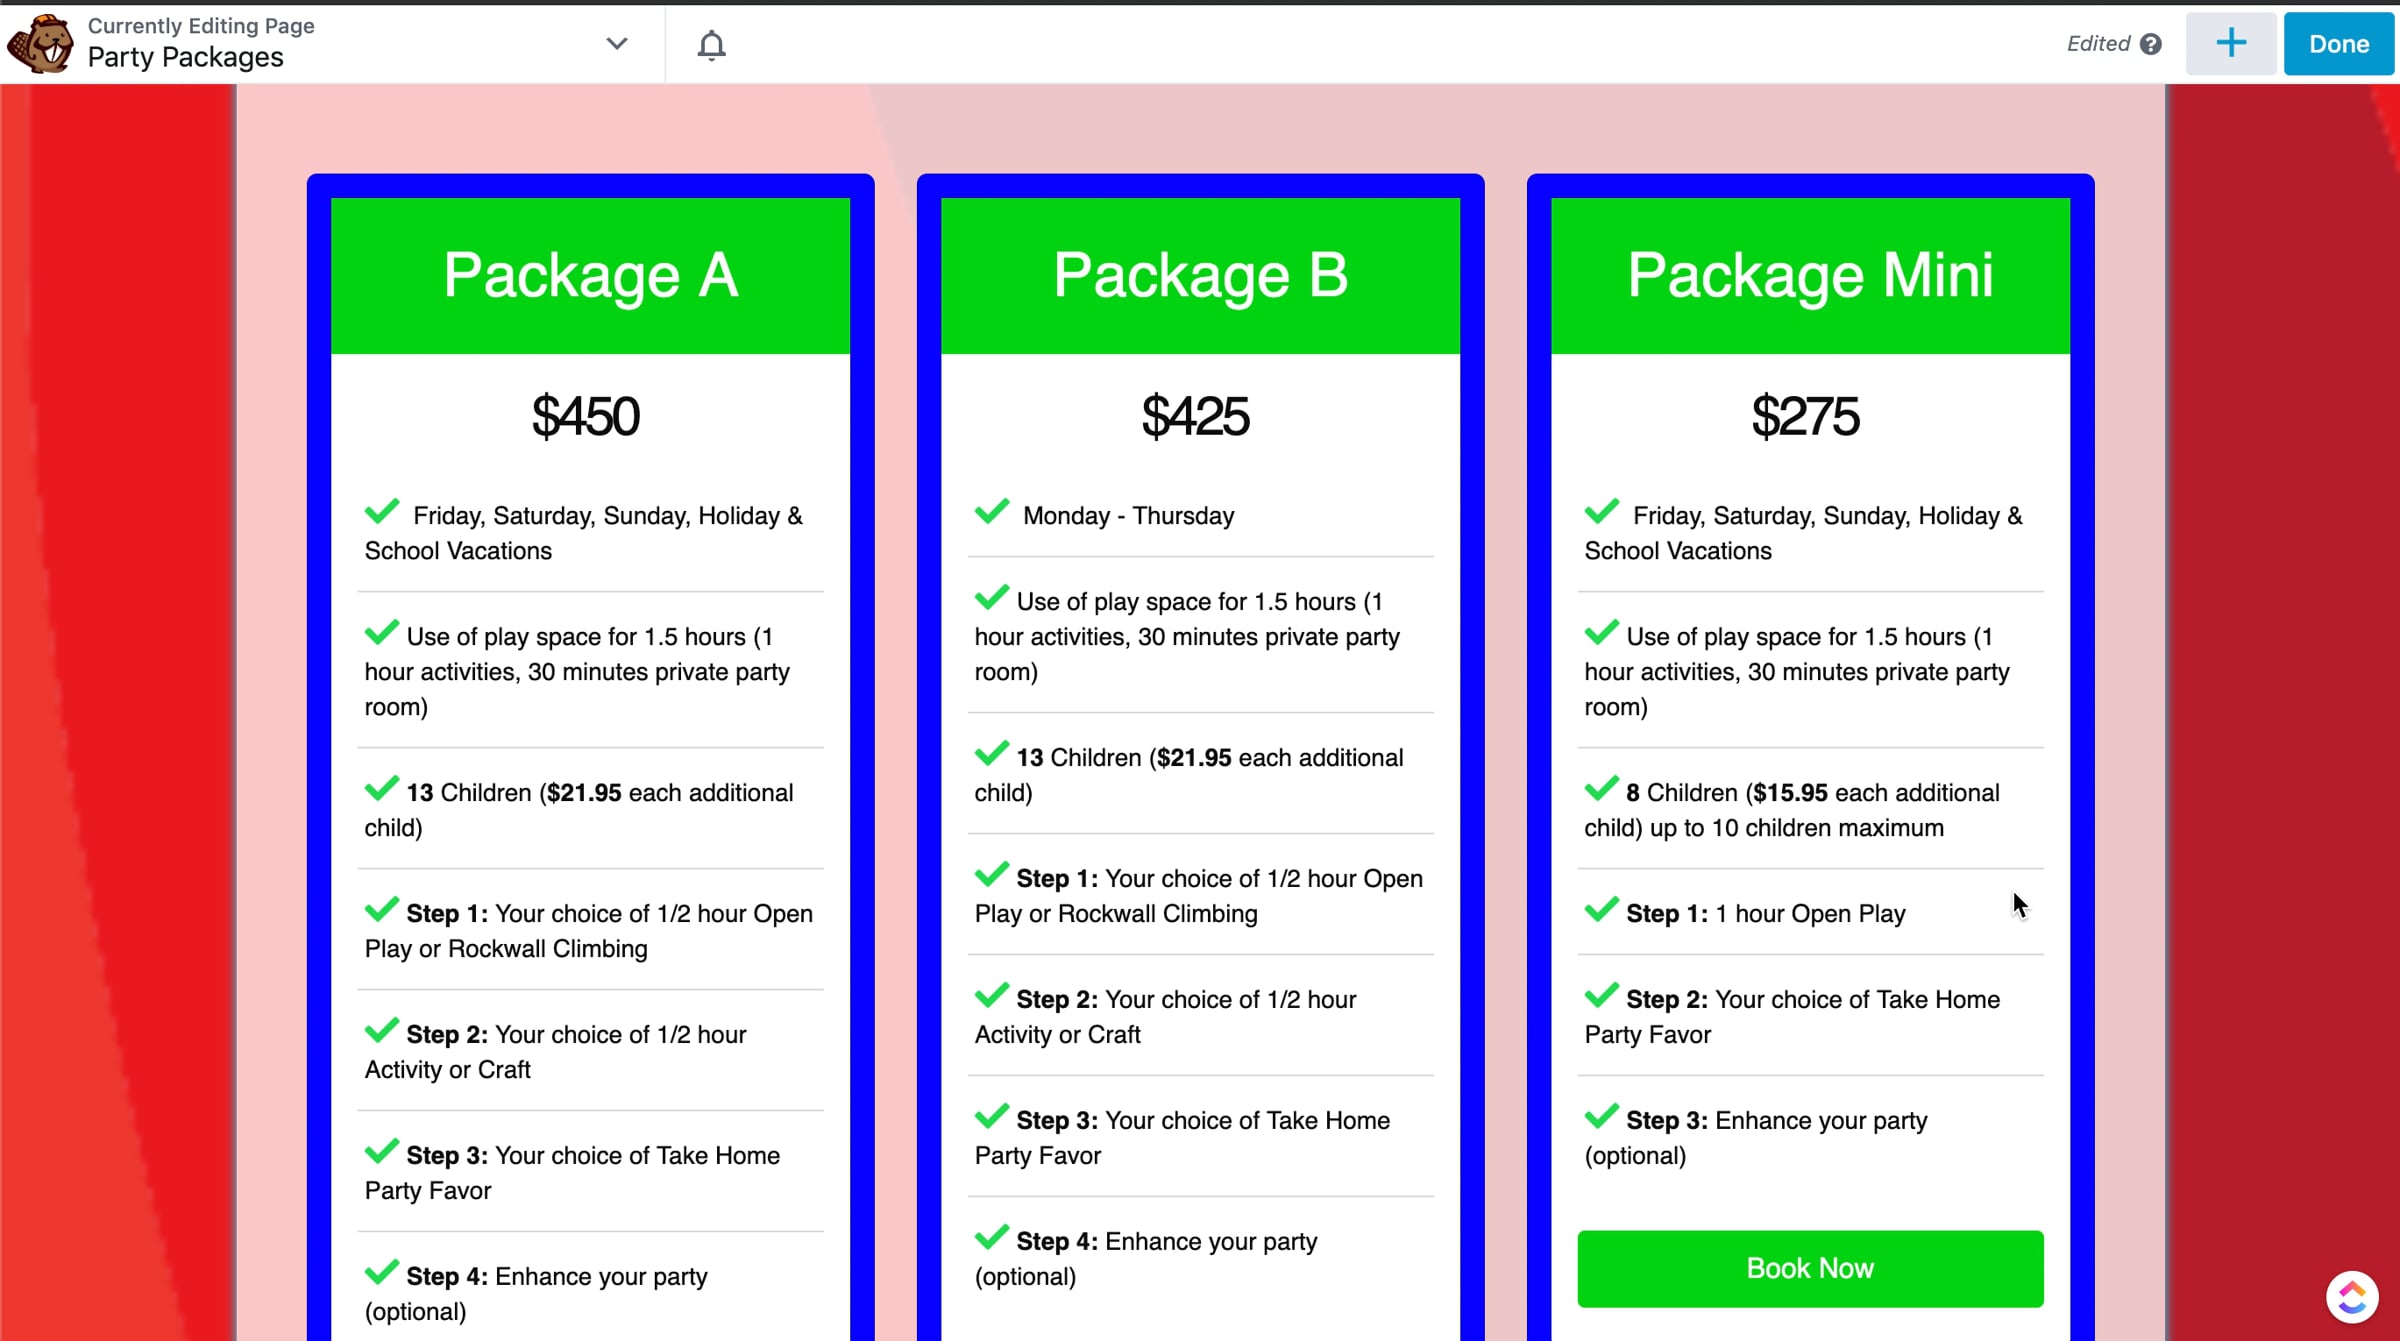Select the Package B heading banner
2400x1341 pixels.
(x=1200, y=275)
